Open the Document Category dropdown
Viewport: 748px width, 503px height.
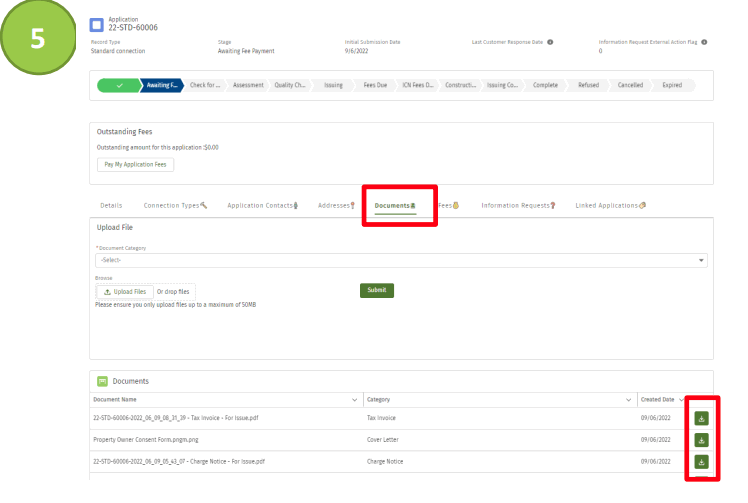(x=401, y=260)
